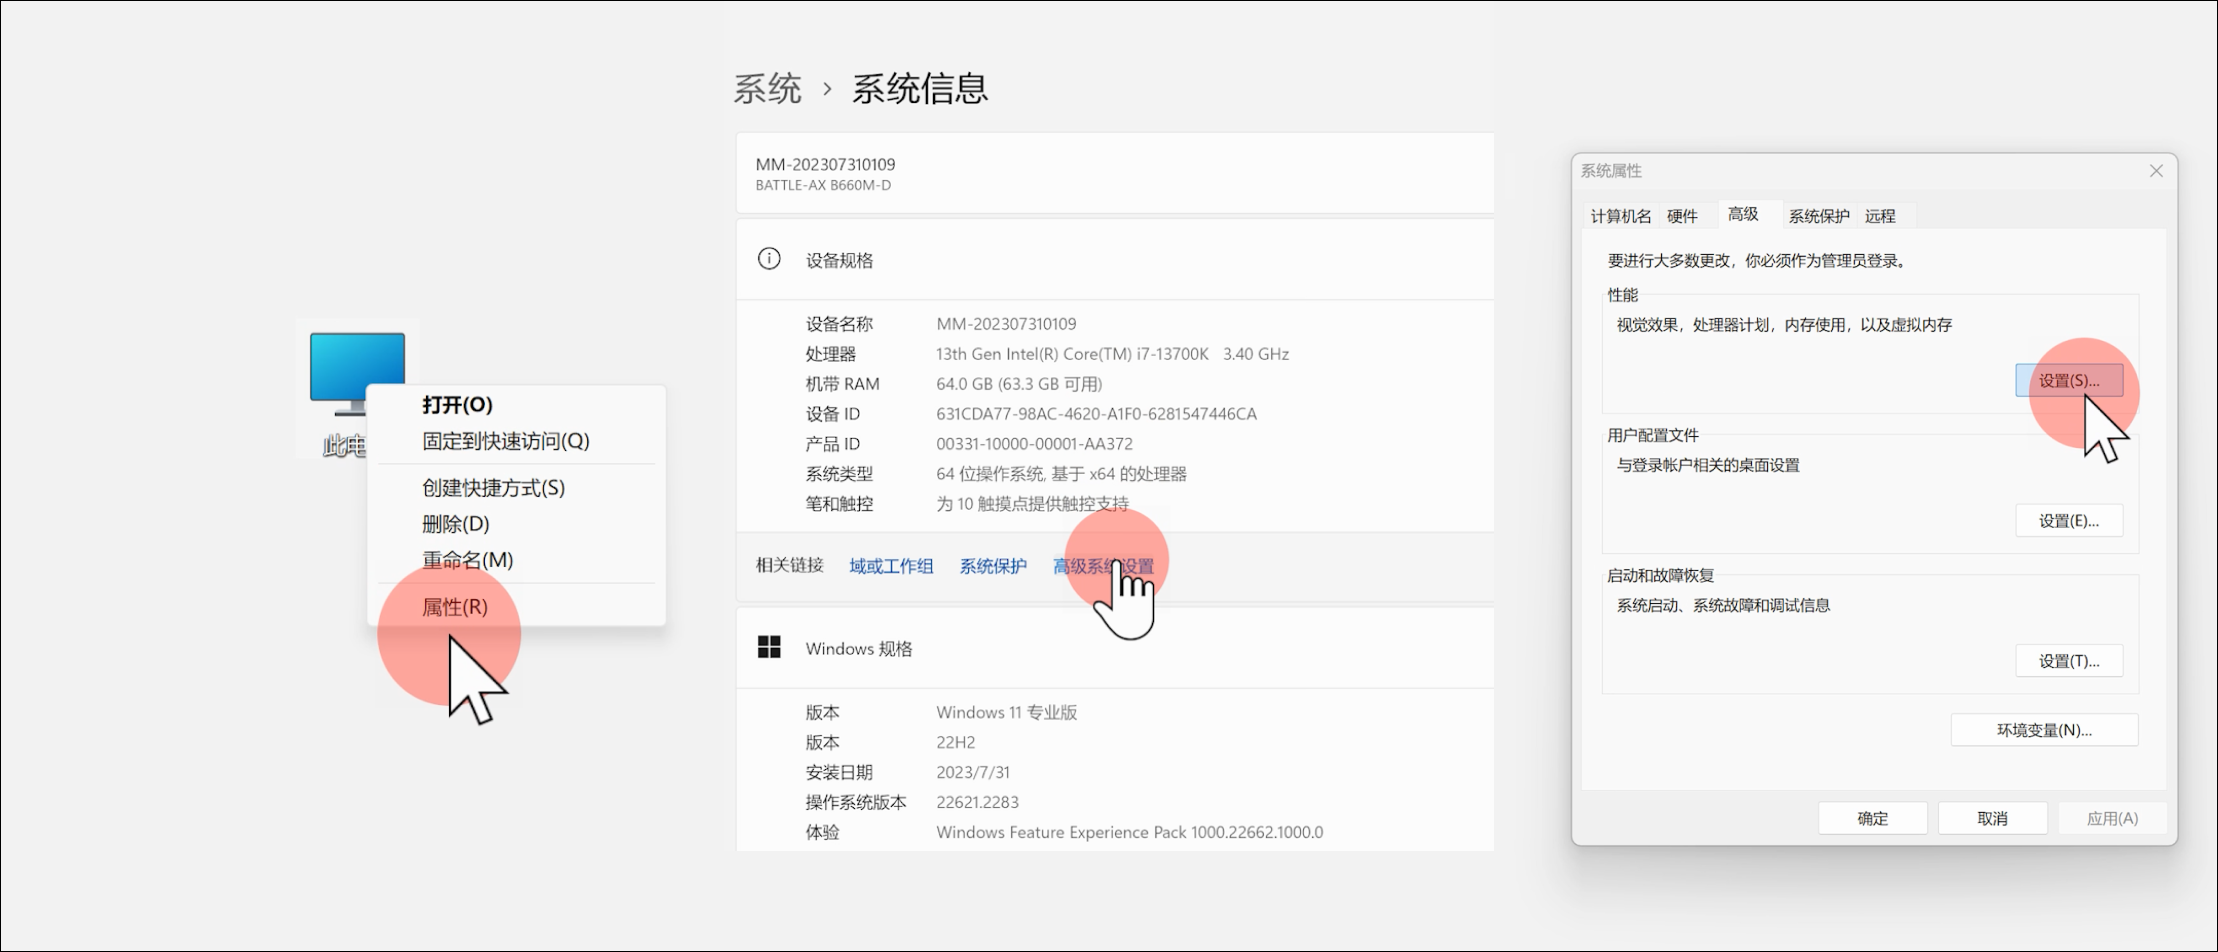Click the device specifications info icon
The image size is (2218, 952).
[x=769, y=260]
